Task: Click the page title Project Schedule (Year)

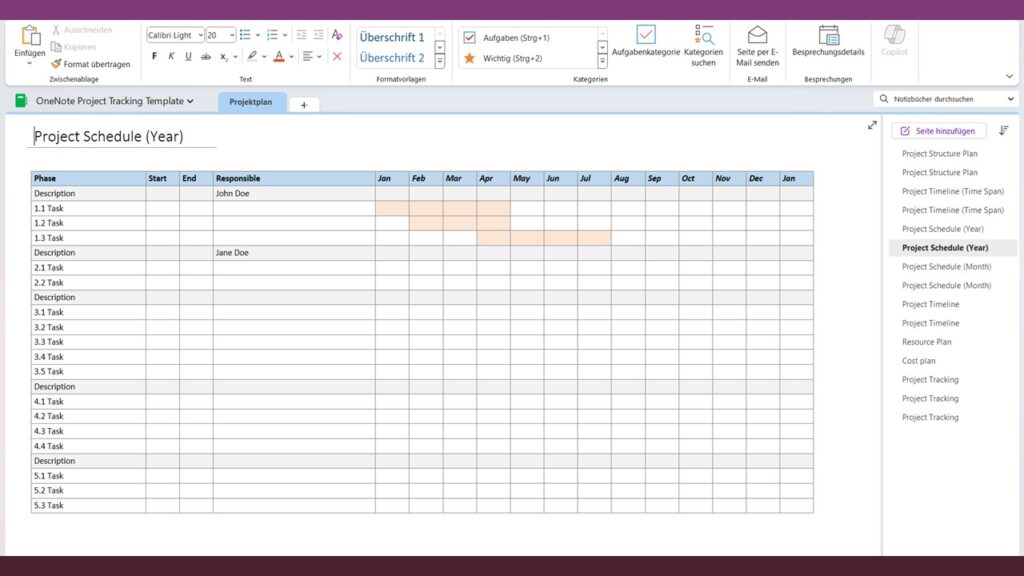Action: [108, 136]
